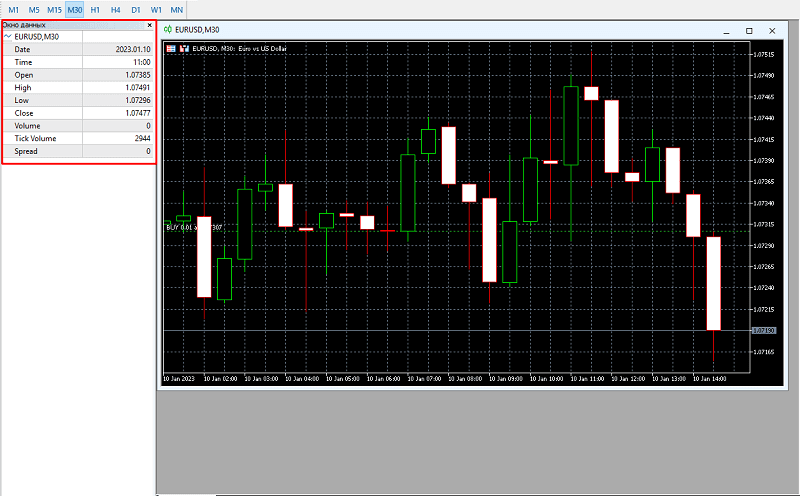This screenshot has width=800, height=496.
Task: Select the M30 timeframe button
Action: coord(75,10)
